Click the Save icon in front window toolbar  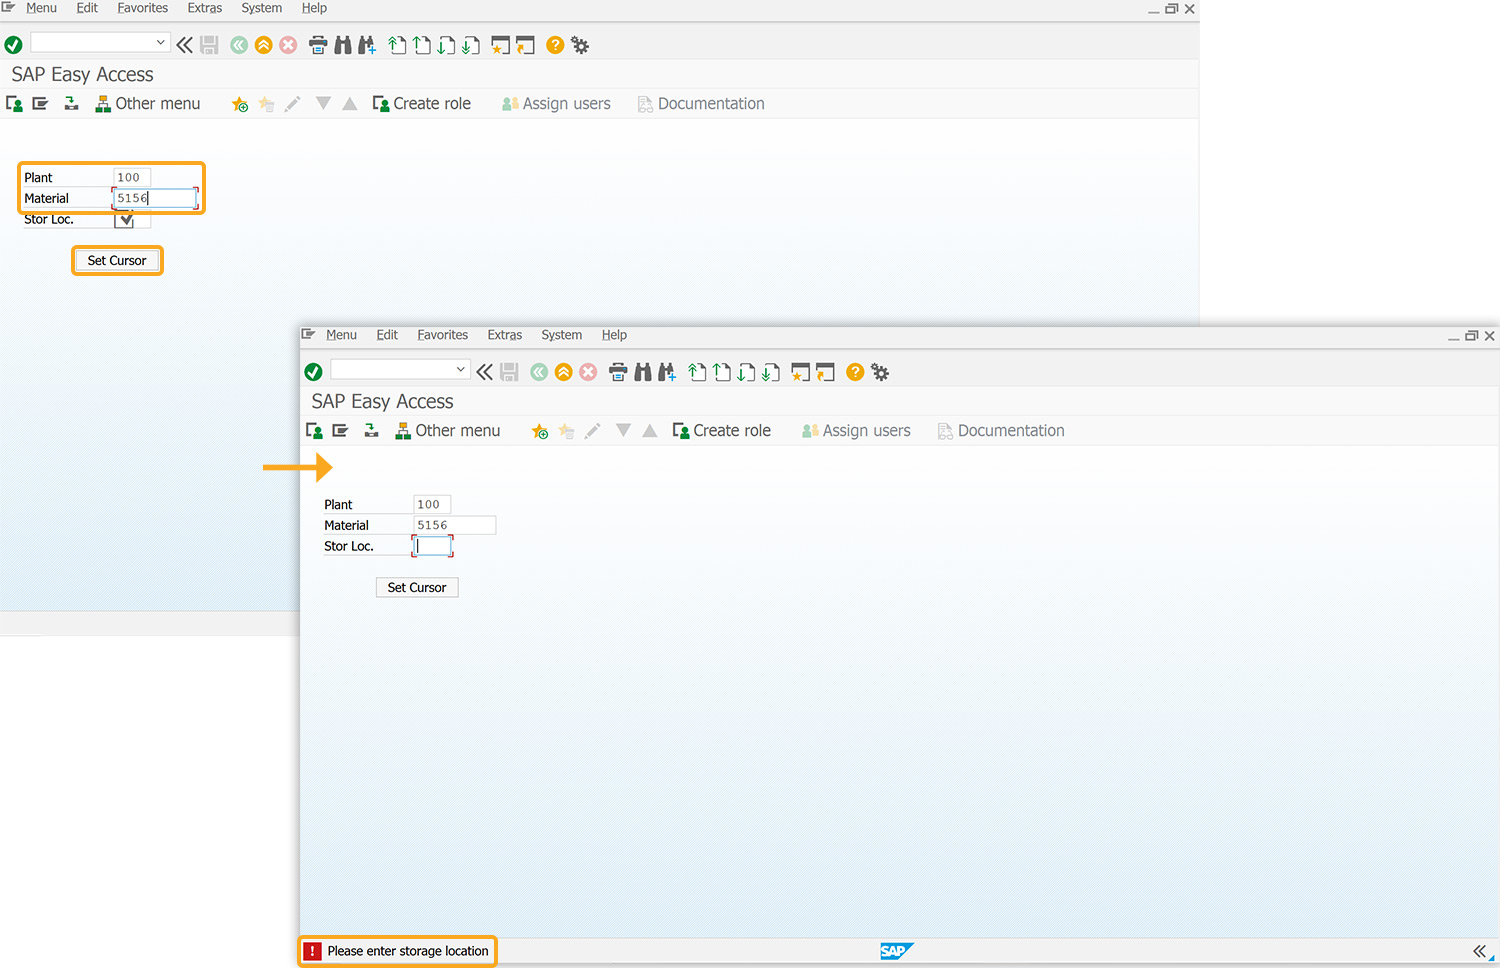point(509,372)
